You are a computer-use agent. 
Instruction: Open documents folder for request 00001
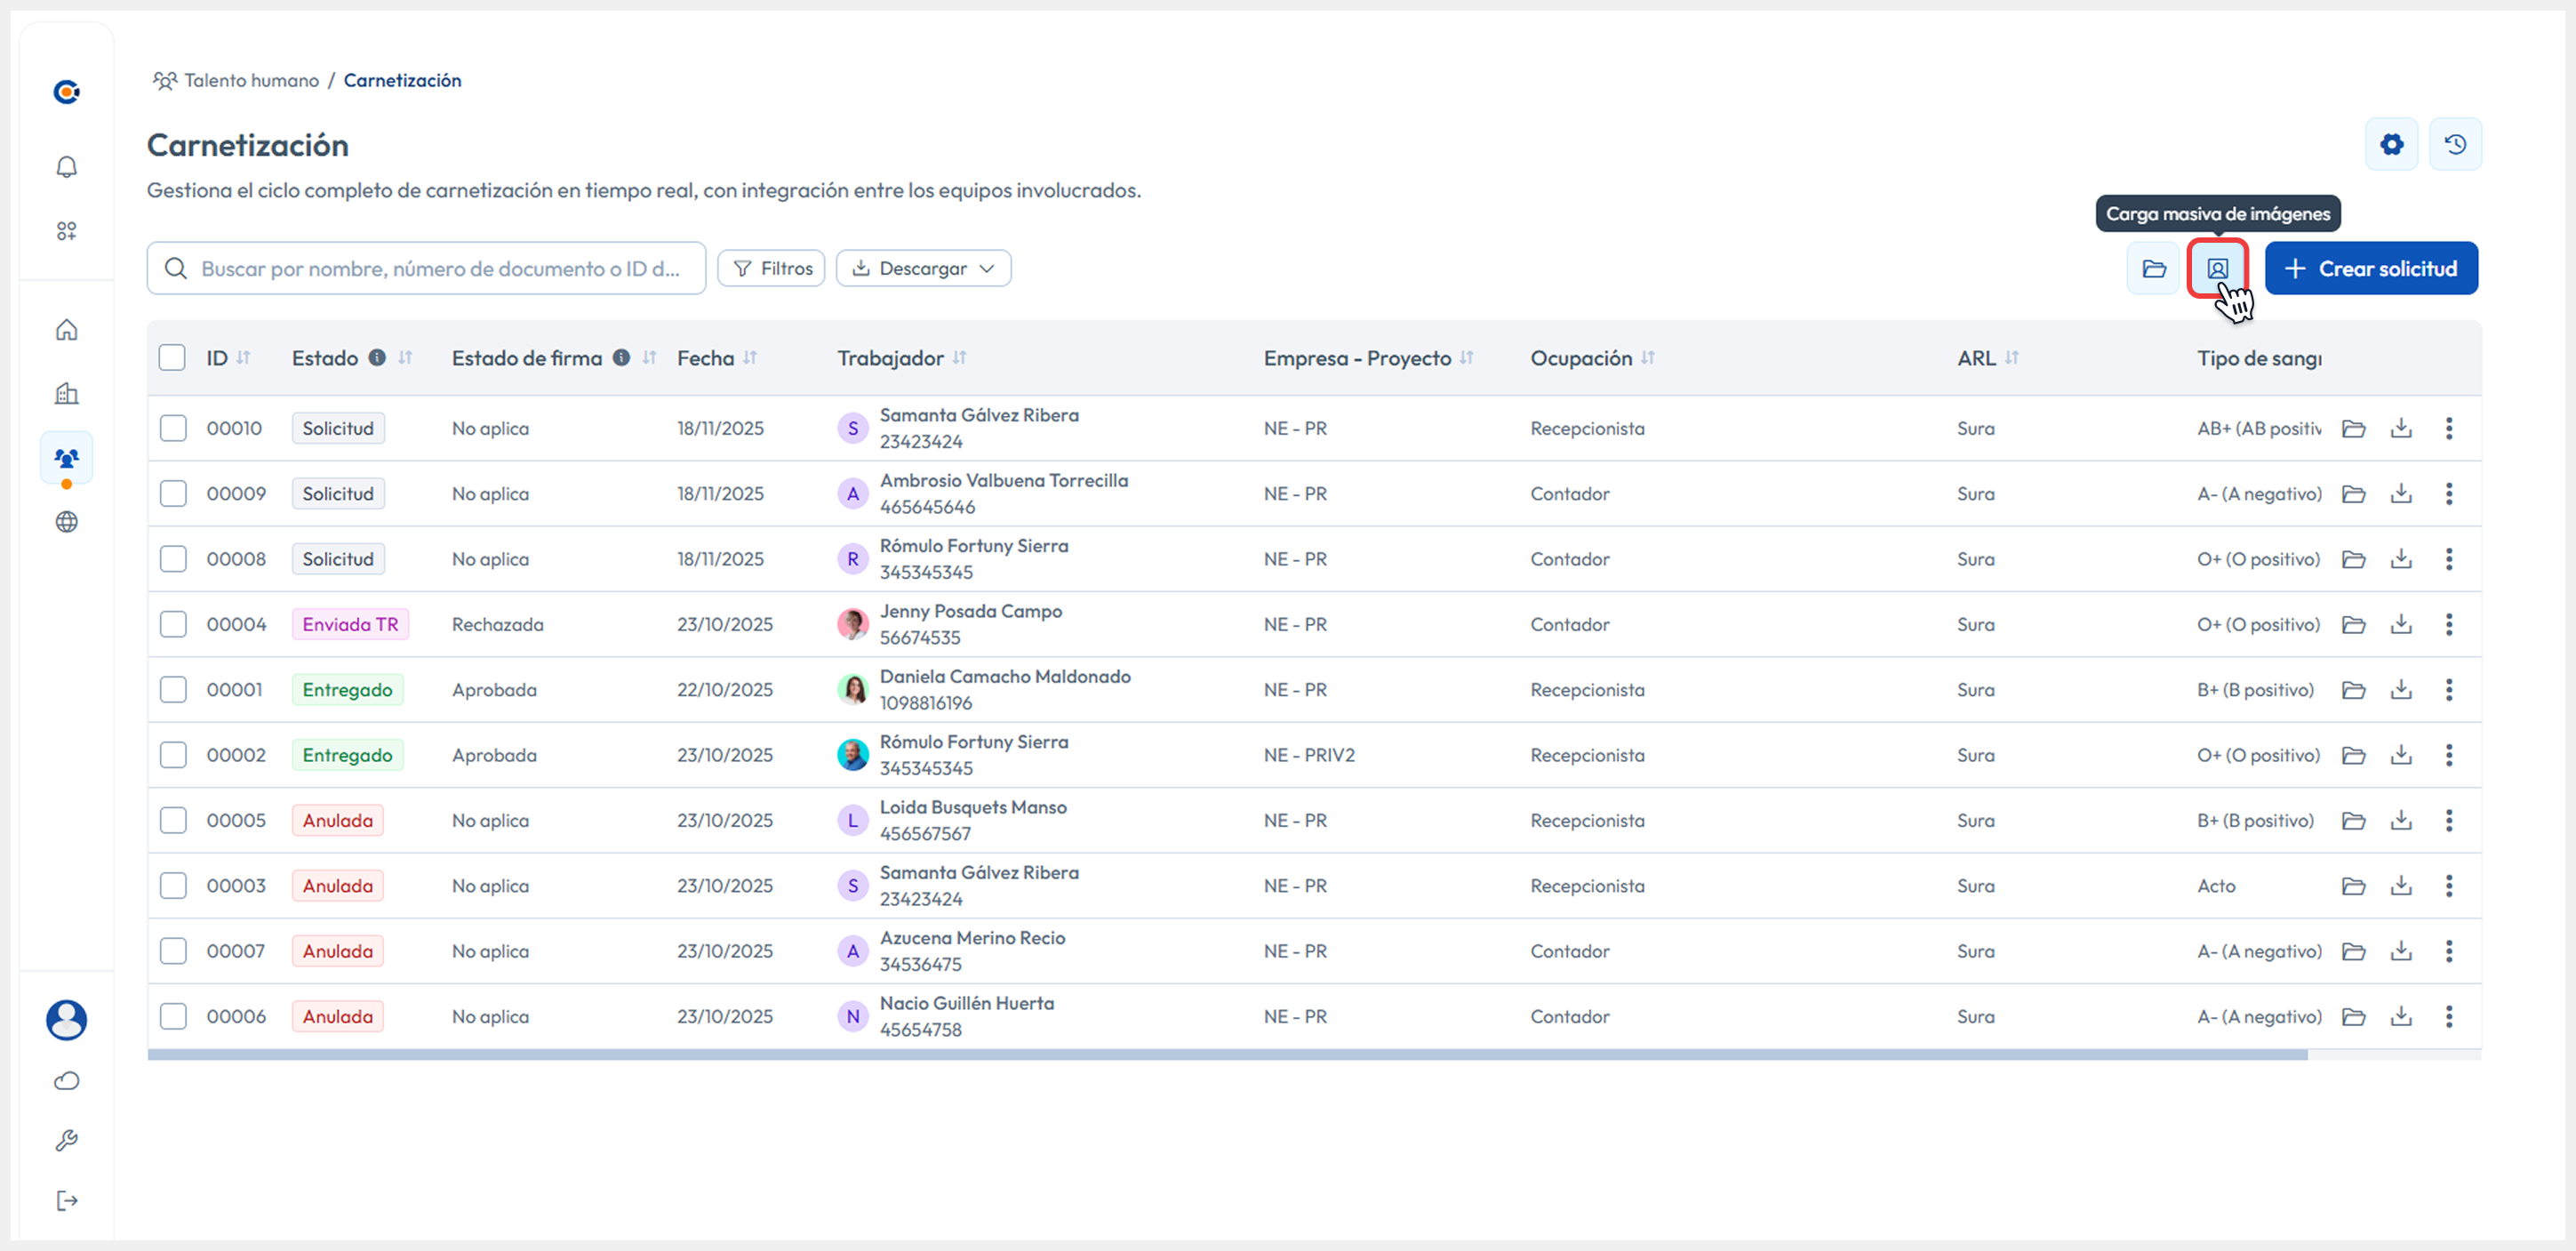pos(2353,690)
